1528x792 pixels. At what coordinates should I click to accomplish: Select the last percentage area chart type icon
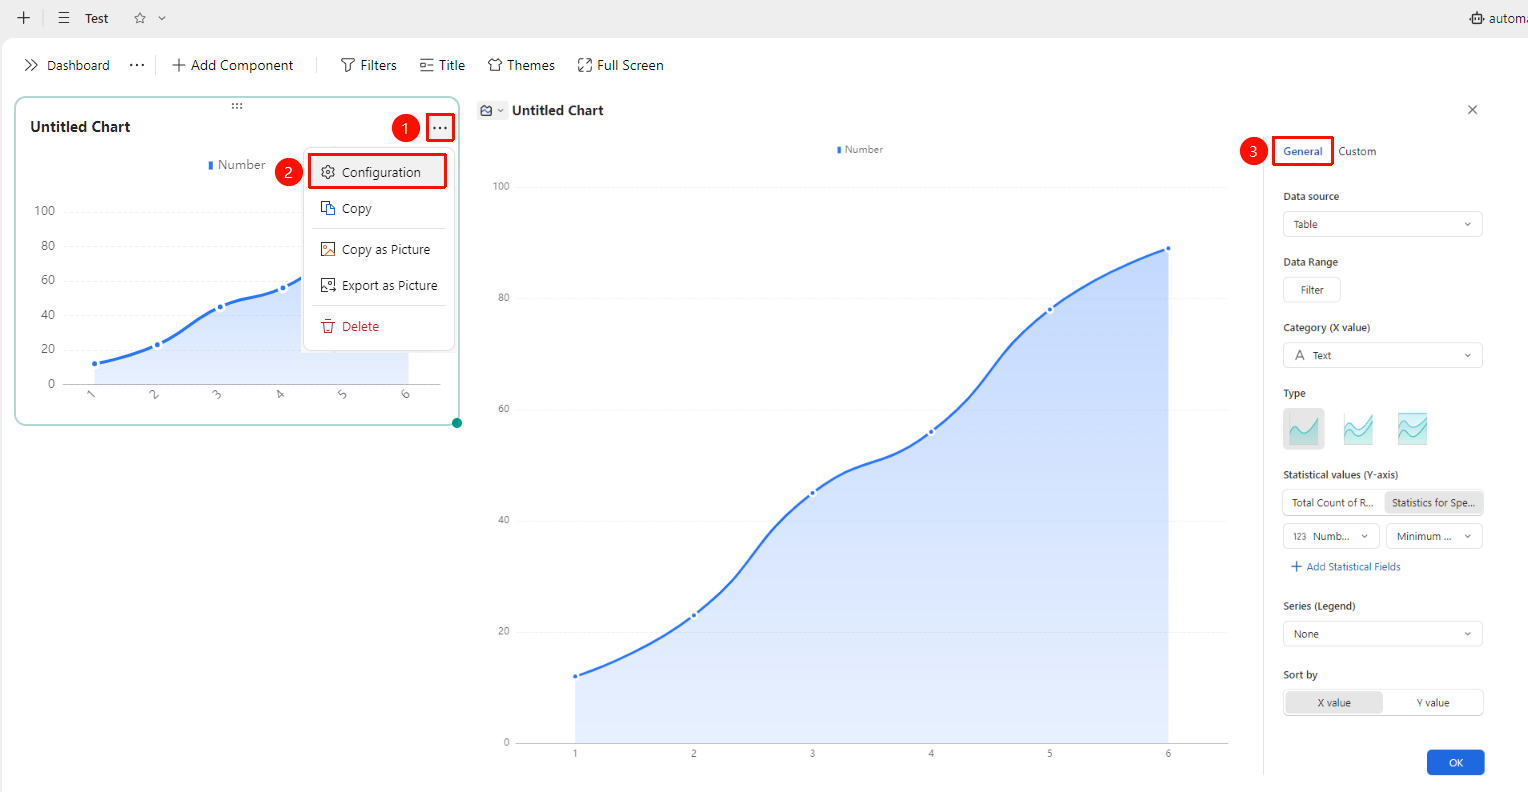(x=1412, y=429)
